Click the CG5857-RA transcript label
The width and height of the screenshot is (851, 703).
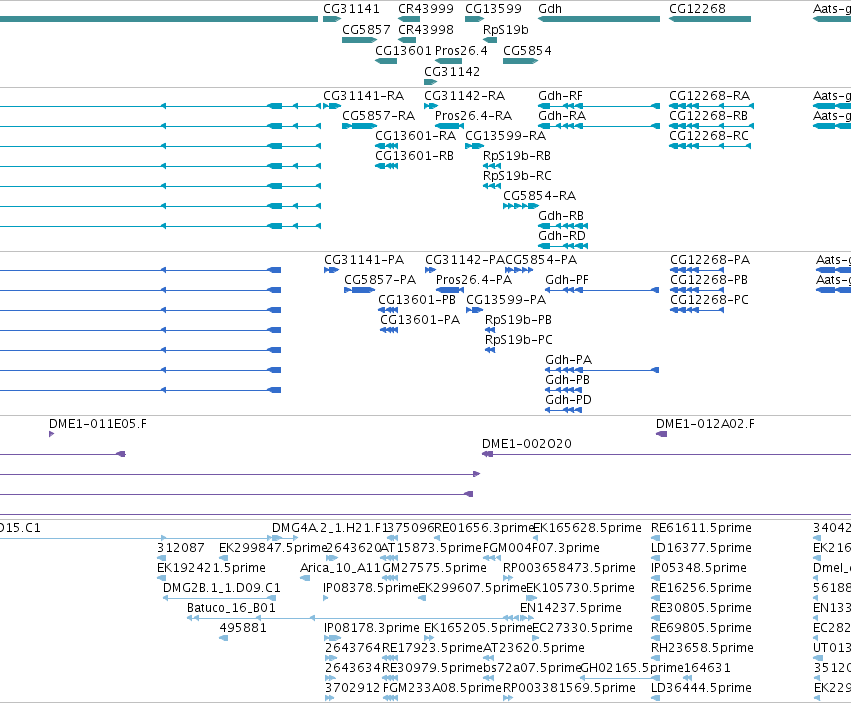(x=378, y=116)
